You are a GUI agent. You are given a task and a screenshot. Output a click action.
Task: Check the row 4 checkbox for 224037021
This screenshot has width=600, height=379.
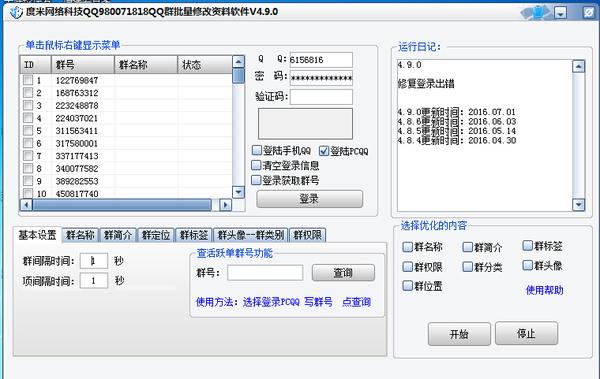coord(28,118)
